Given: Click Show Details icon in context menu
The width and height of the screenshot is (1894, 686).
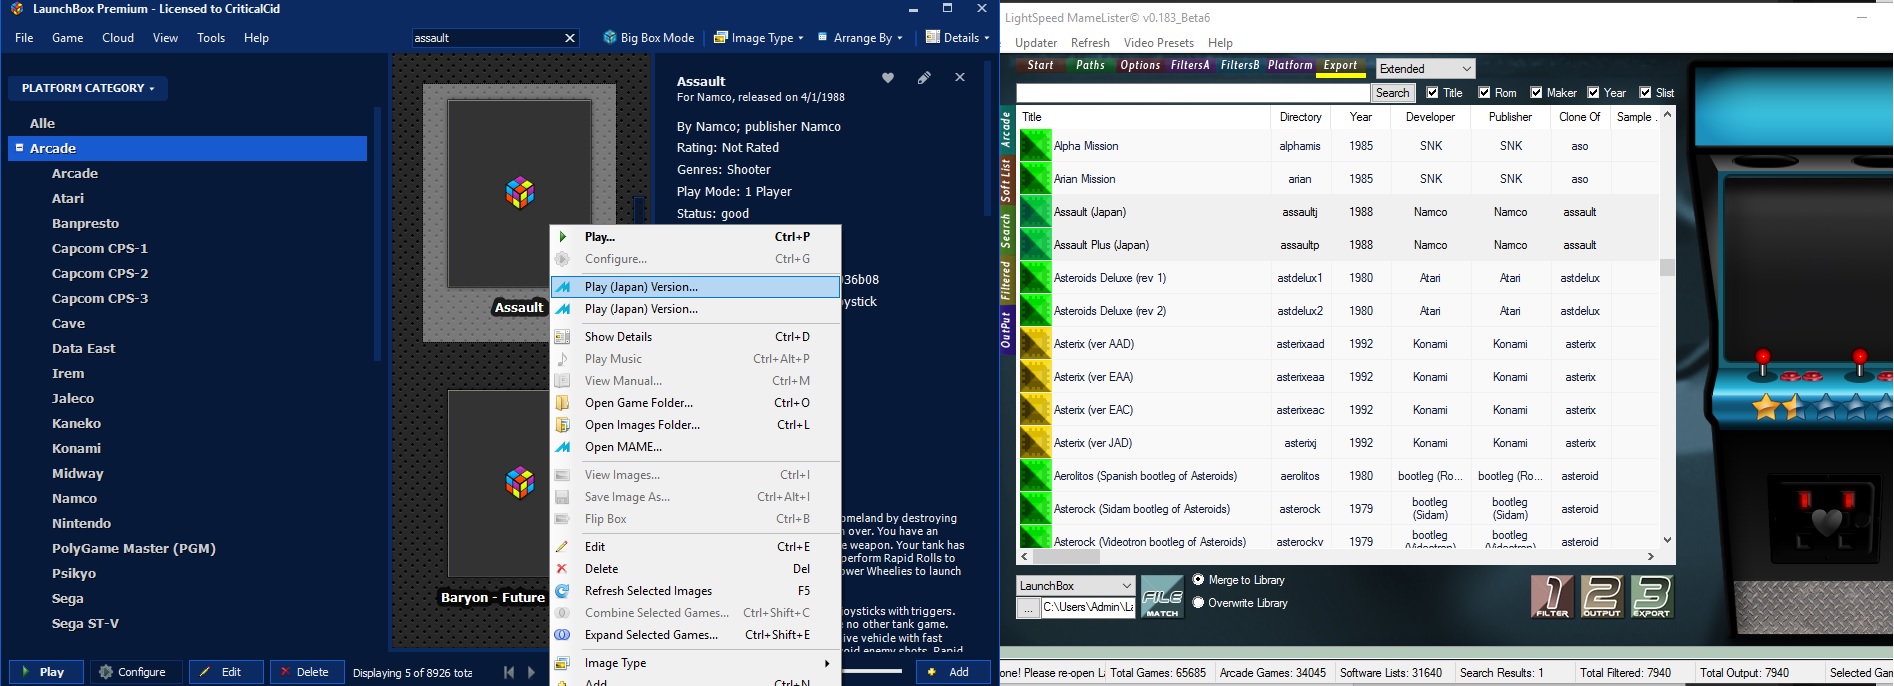Looking at the screenshot, I should click(x=563, y=337).
